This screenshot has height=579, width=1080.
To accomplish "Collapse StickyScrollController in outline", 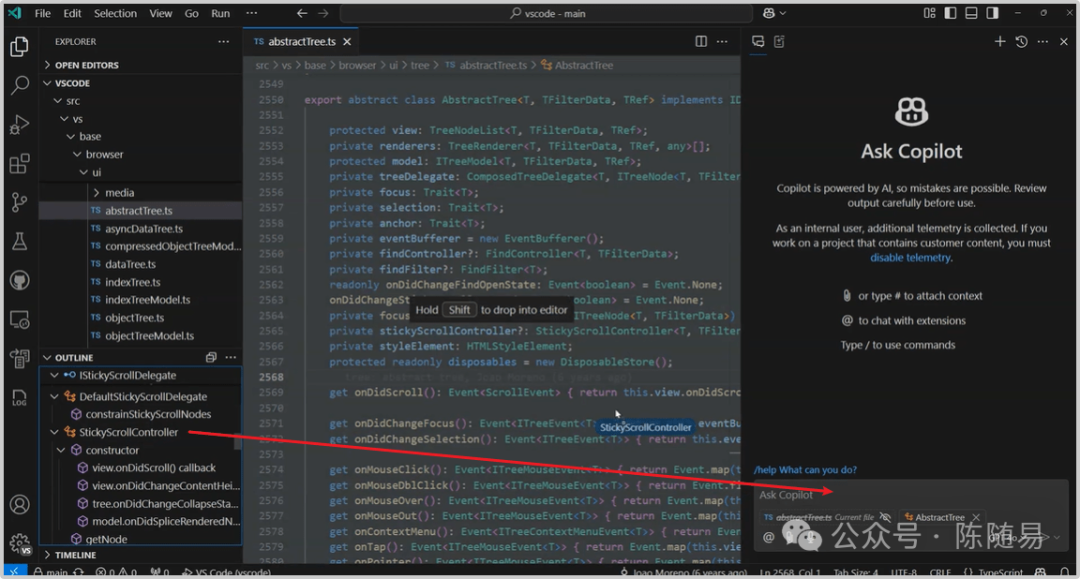I will [54, 432].
